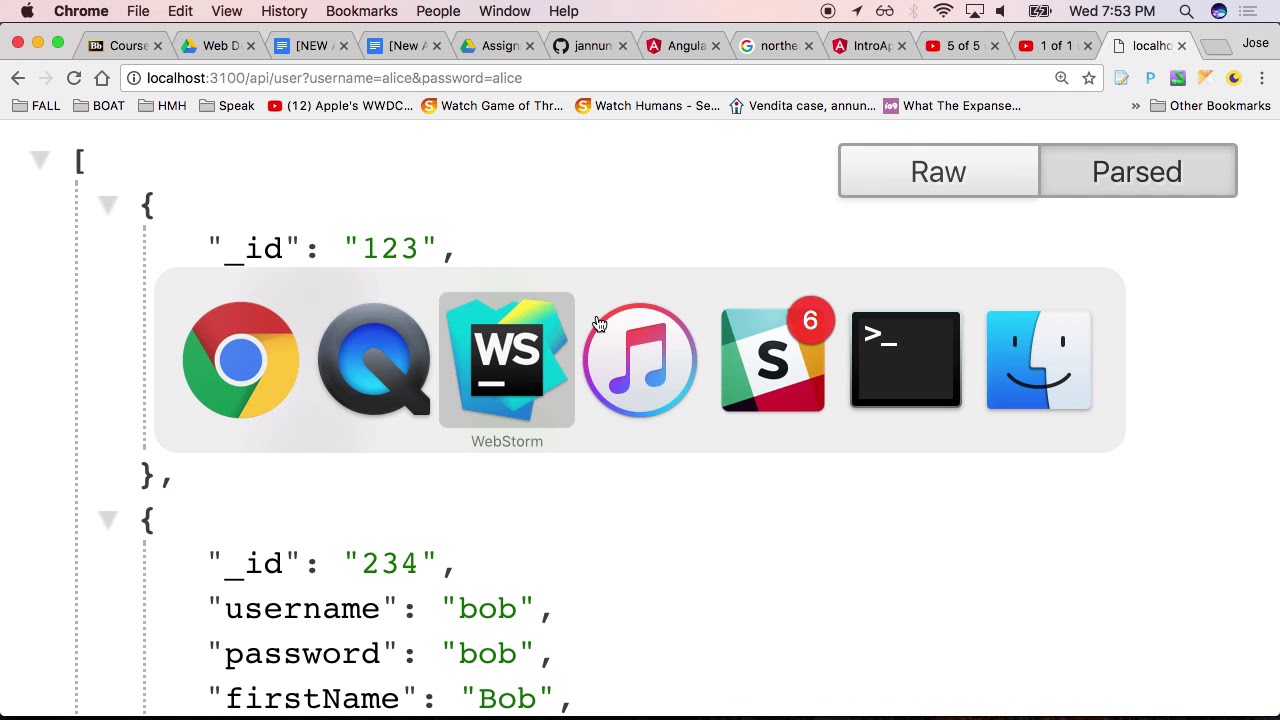Collapse the root JSON array
The image size is (1280, 720).
pos(39,160)
